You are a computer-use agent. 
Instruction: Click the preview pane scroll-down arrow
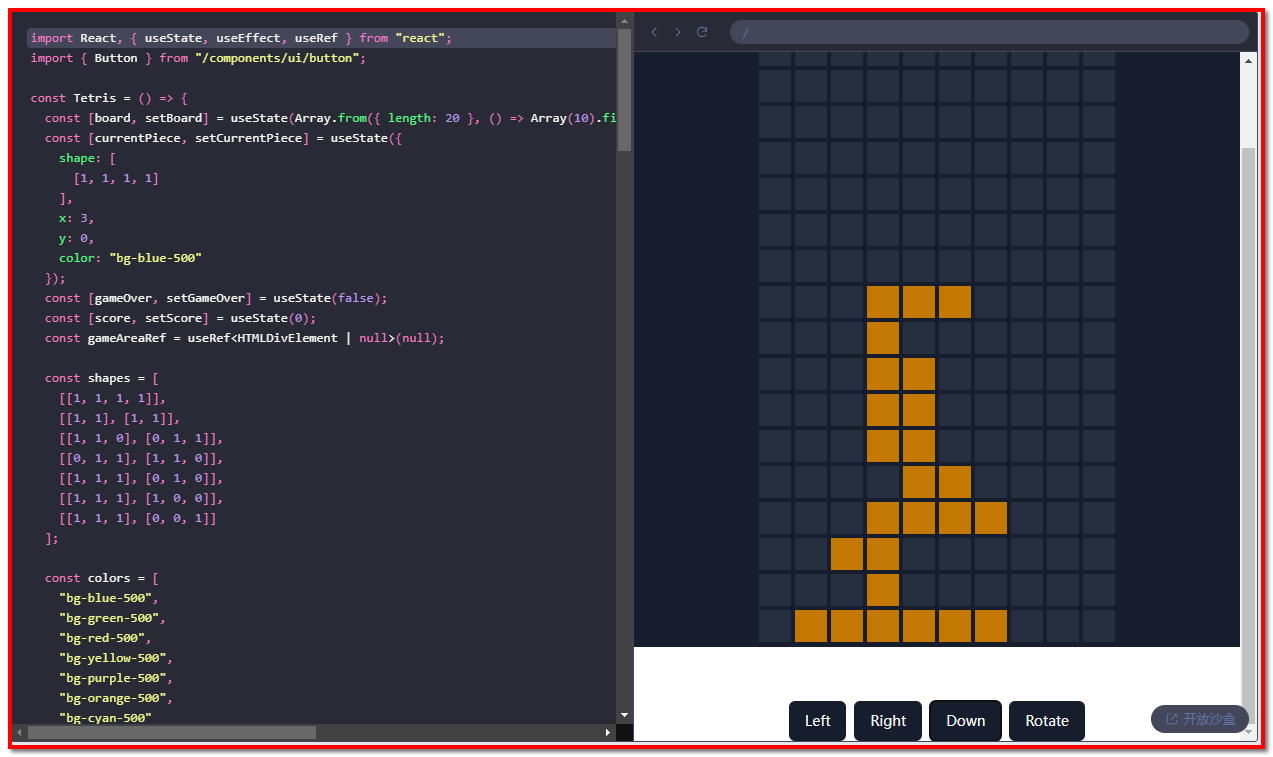pos(1248,732)
